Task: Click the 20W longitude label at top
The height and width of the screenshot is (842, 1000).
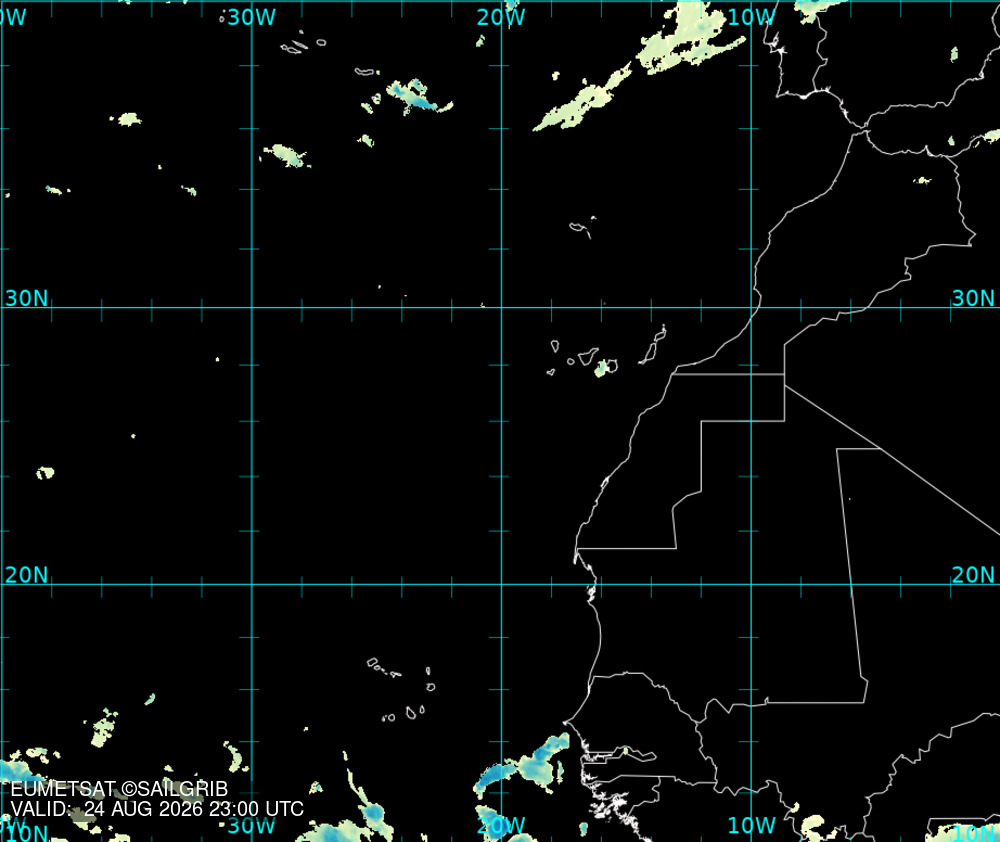Action: (501, 18)
